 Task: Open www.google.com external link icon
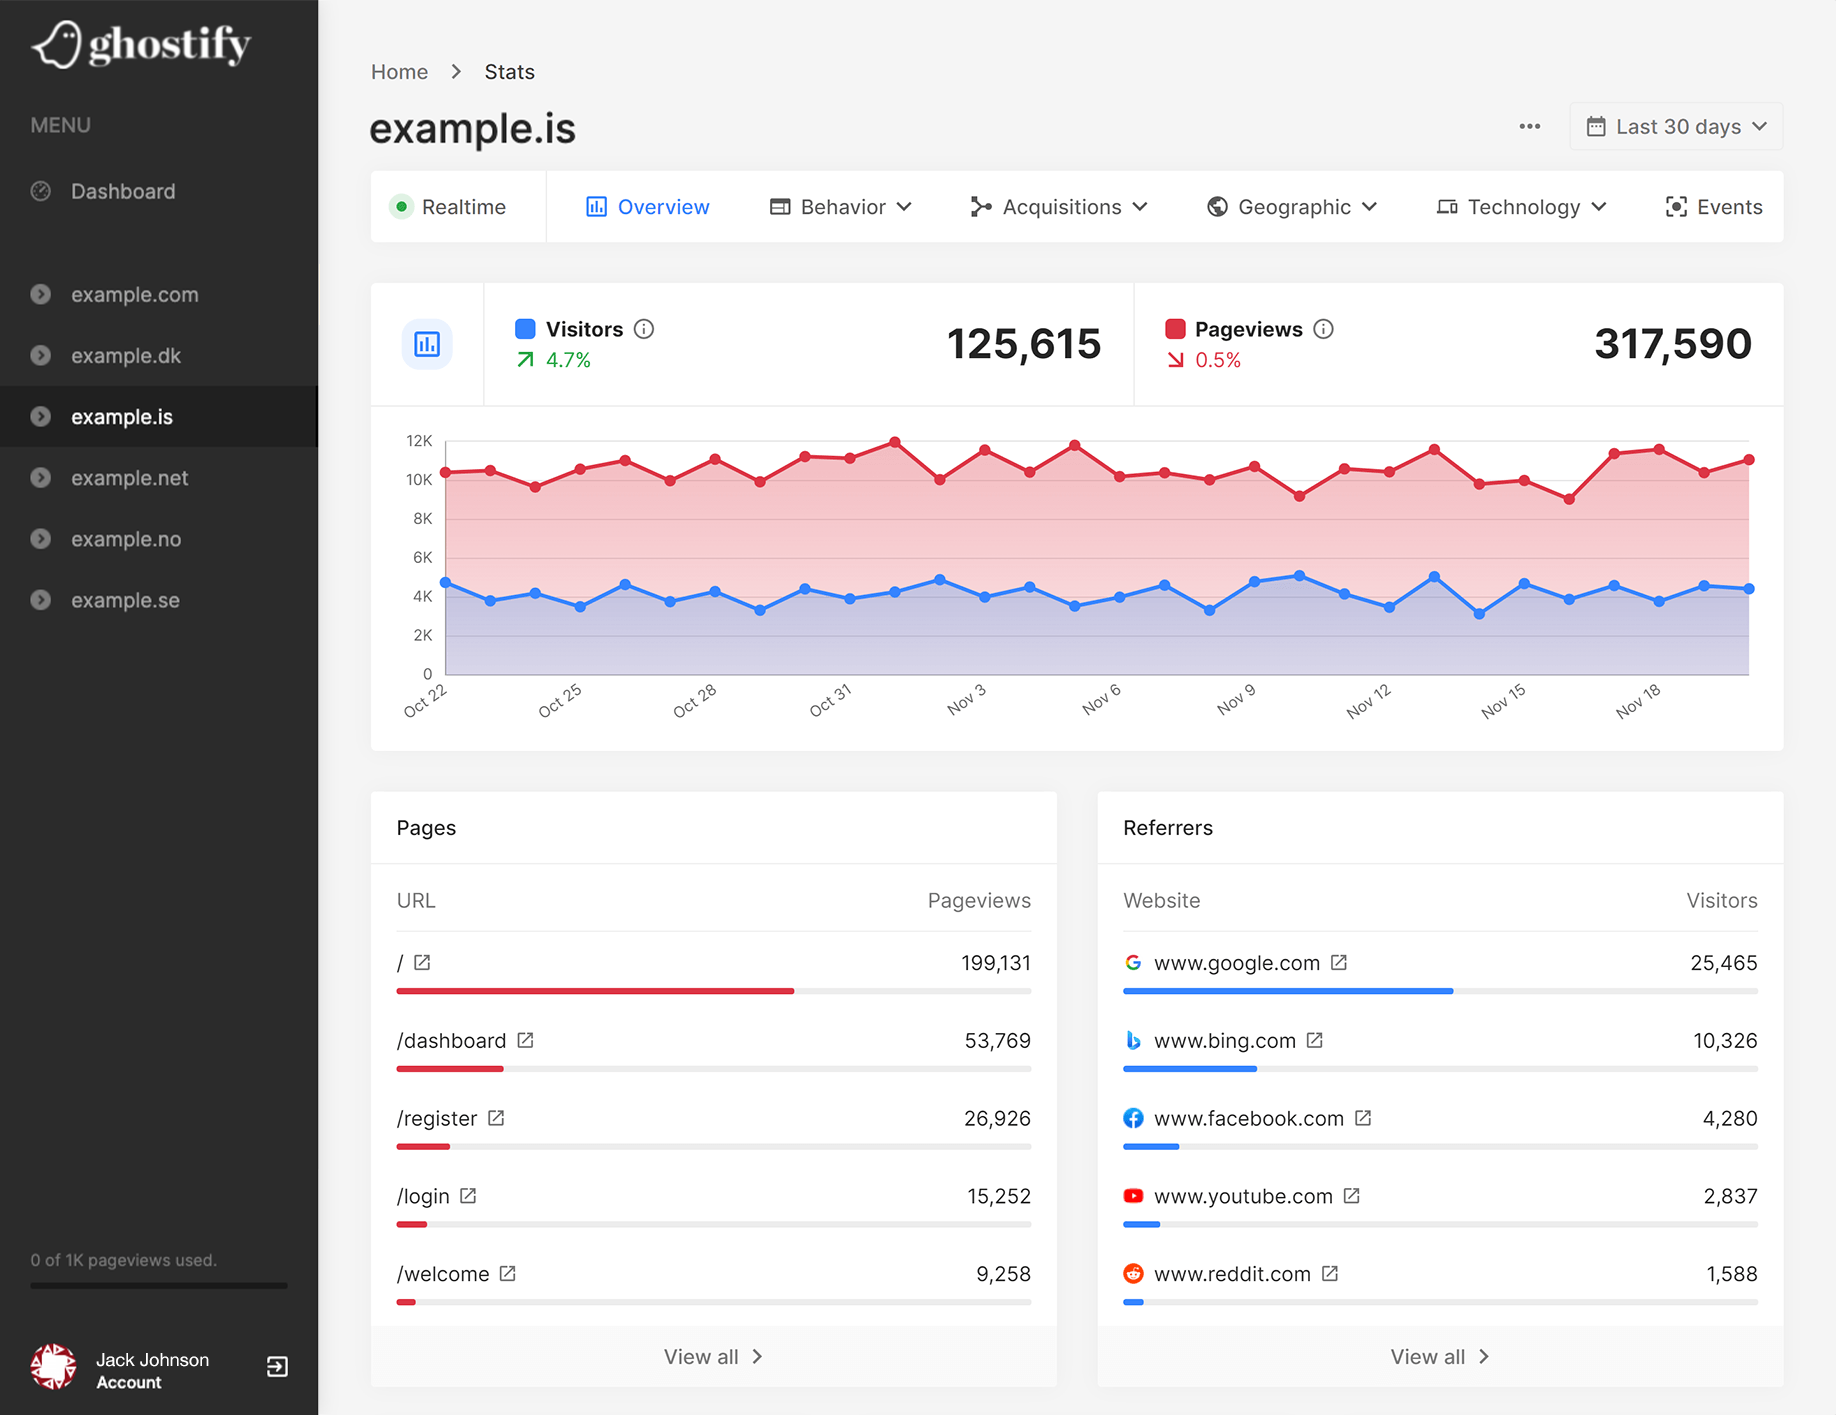[1339, 962]
